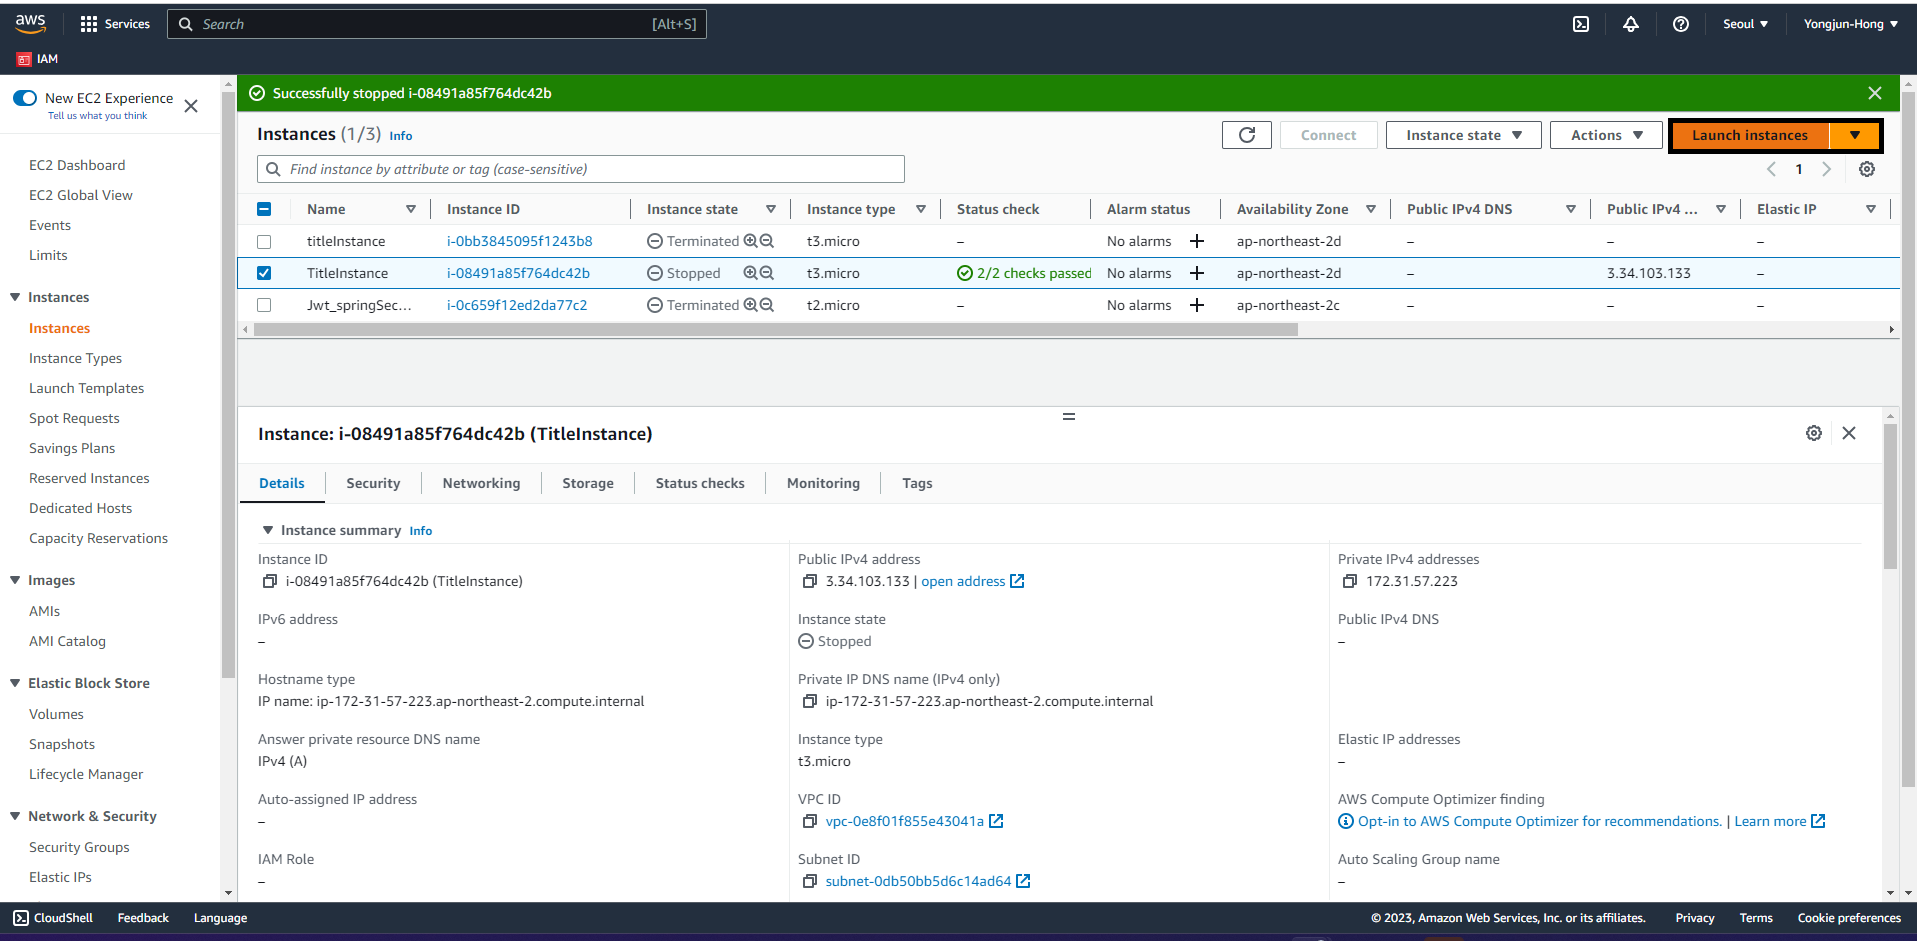The width and height of the screenshot is (1917, 943).
Task: Click the details panel vertical scrollbar
Action: 1890,496
